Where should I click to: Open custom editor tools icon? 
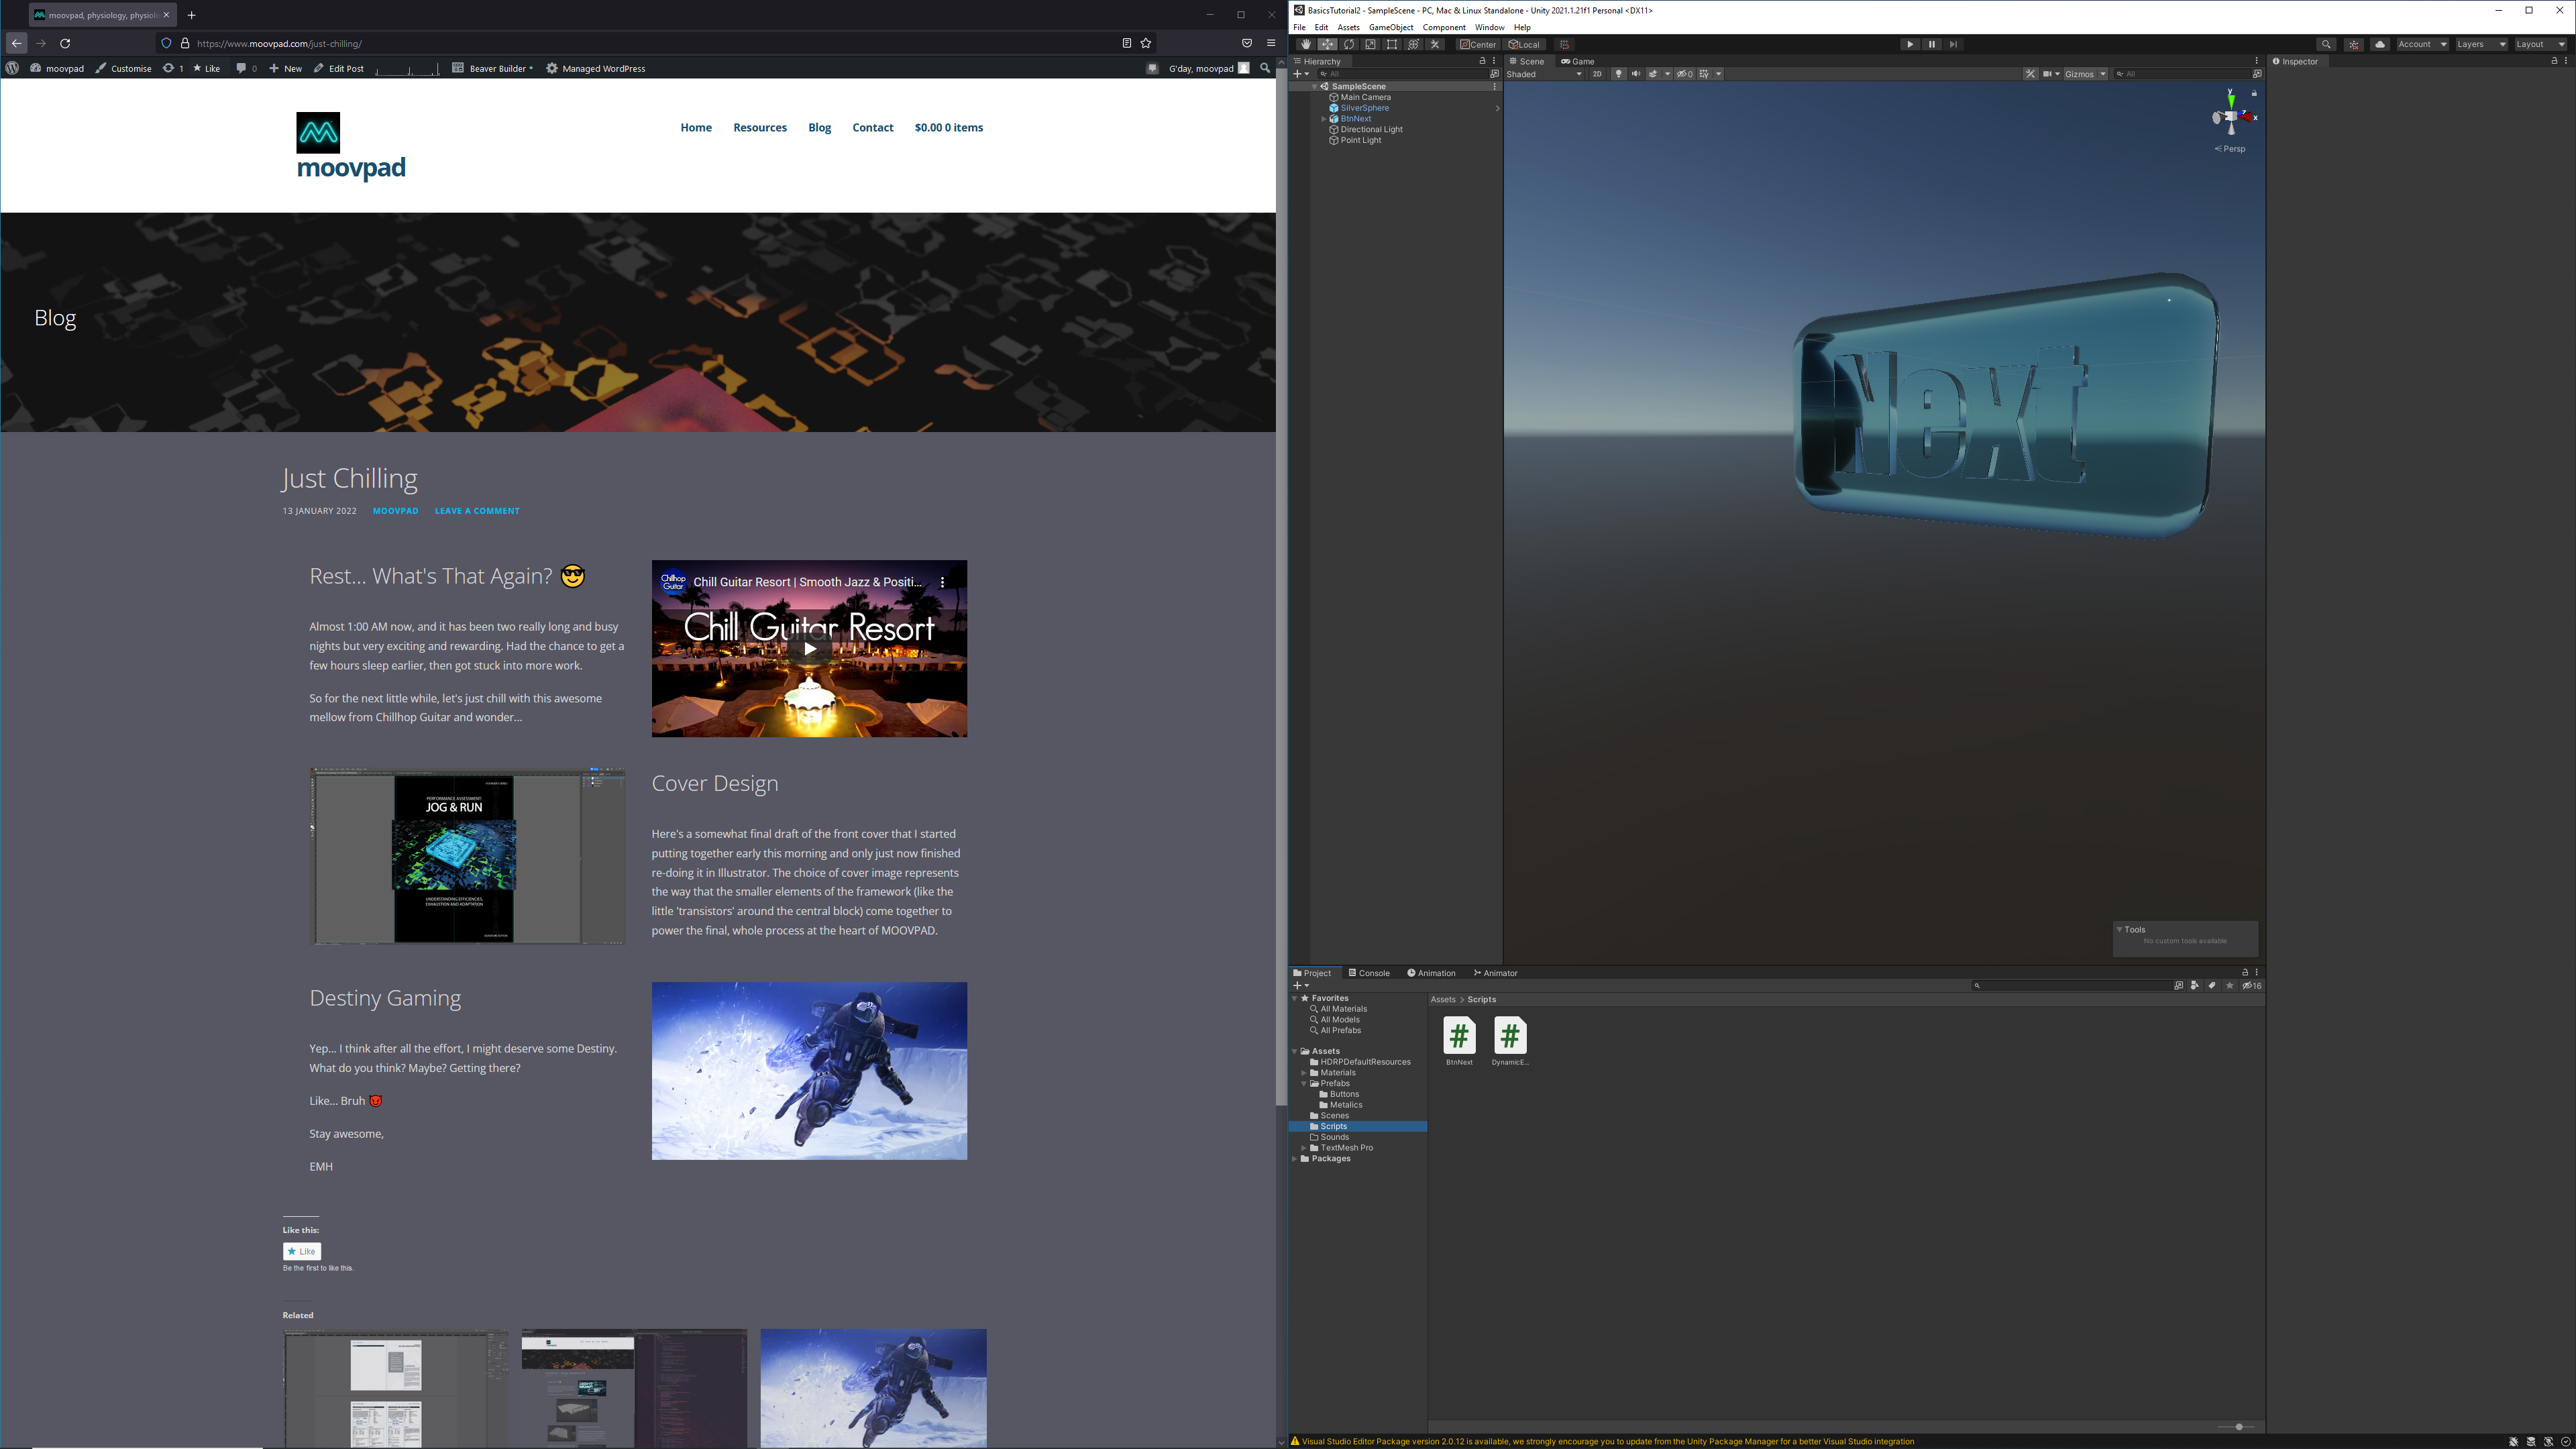[1435, 44]
